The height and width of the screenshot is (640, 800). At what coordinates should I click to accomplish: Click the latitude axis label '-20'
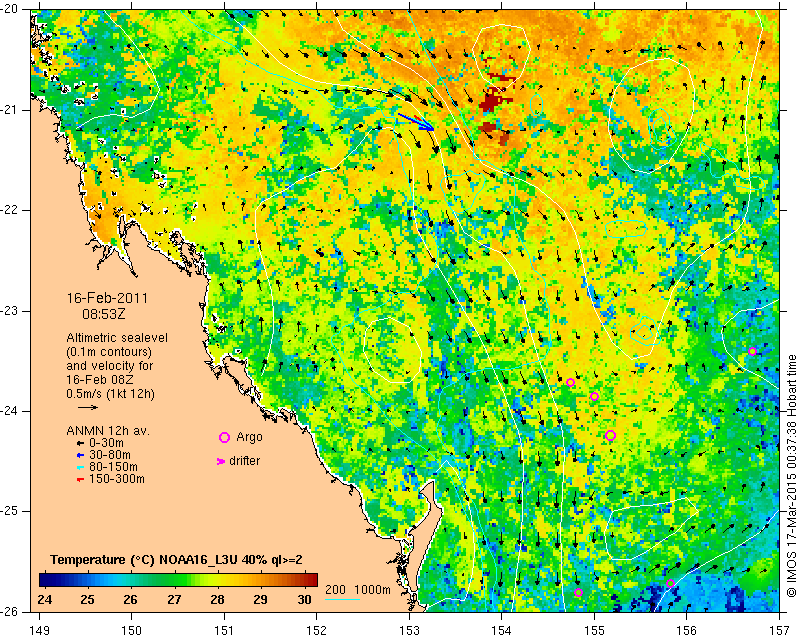click(x=10, y=9)
